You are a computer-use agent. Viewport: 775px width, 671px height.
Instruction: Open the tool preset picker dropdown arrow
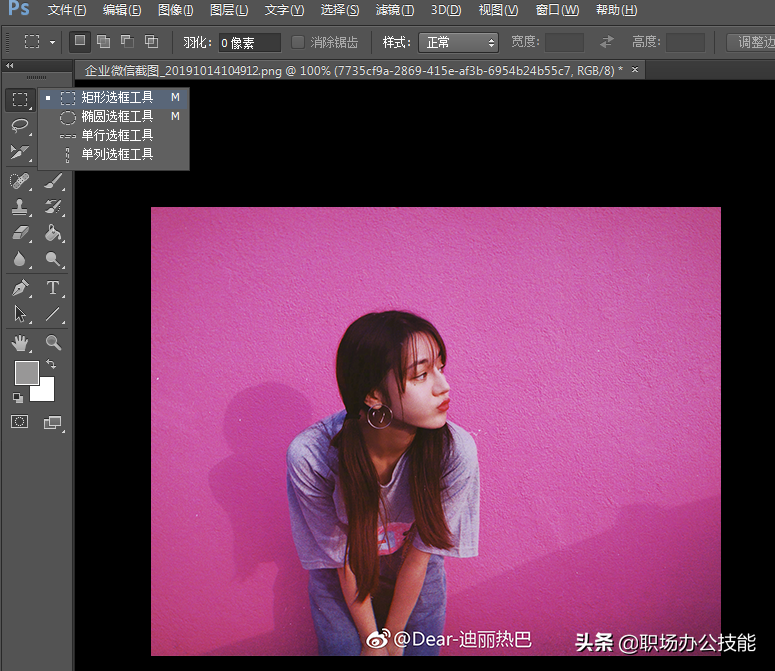click(x=52, y=42)
